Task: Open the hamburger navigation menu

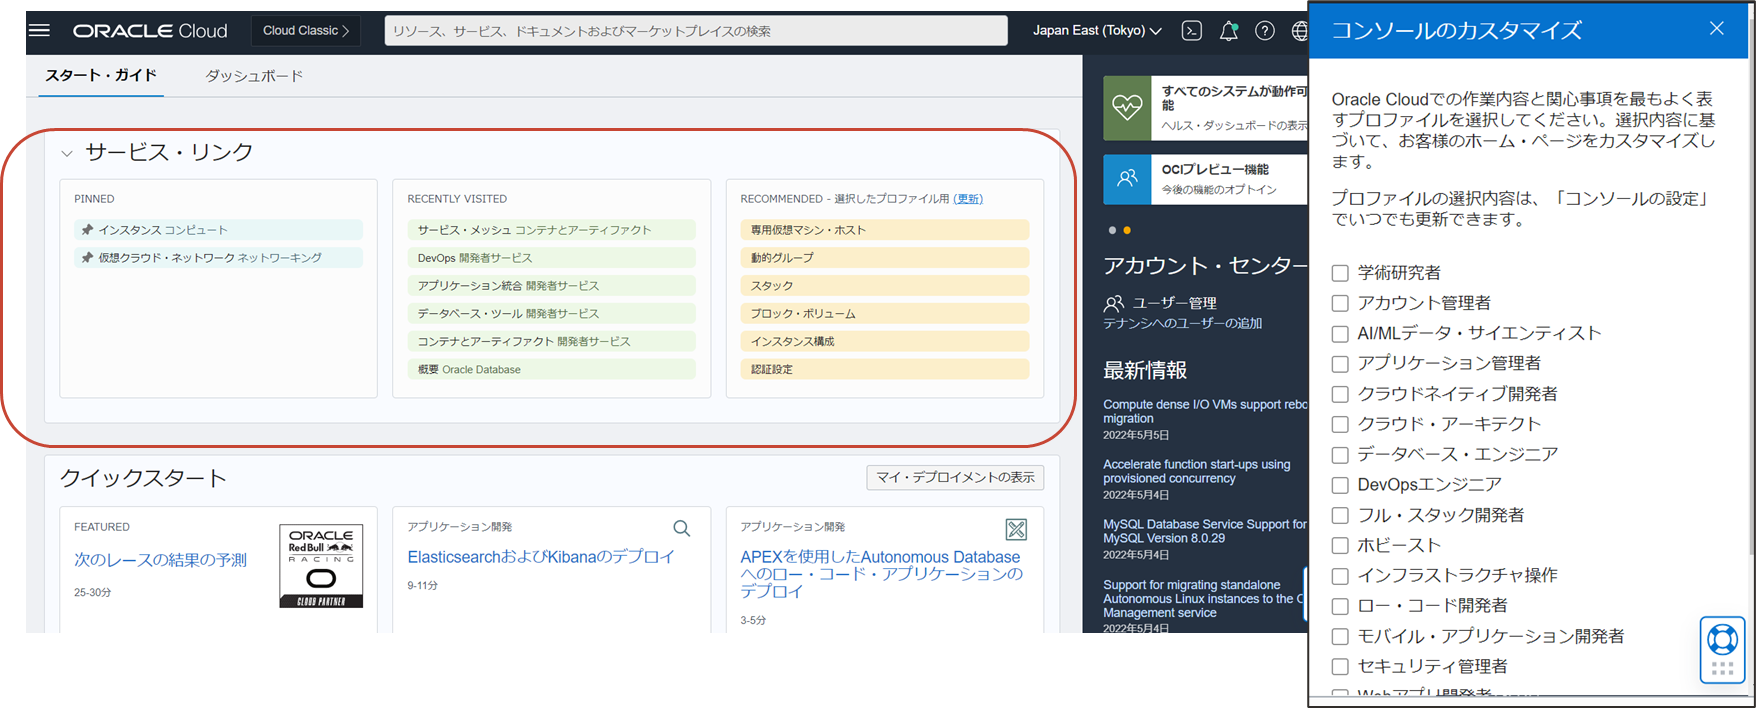Action: coord(39,30)
